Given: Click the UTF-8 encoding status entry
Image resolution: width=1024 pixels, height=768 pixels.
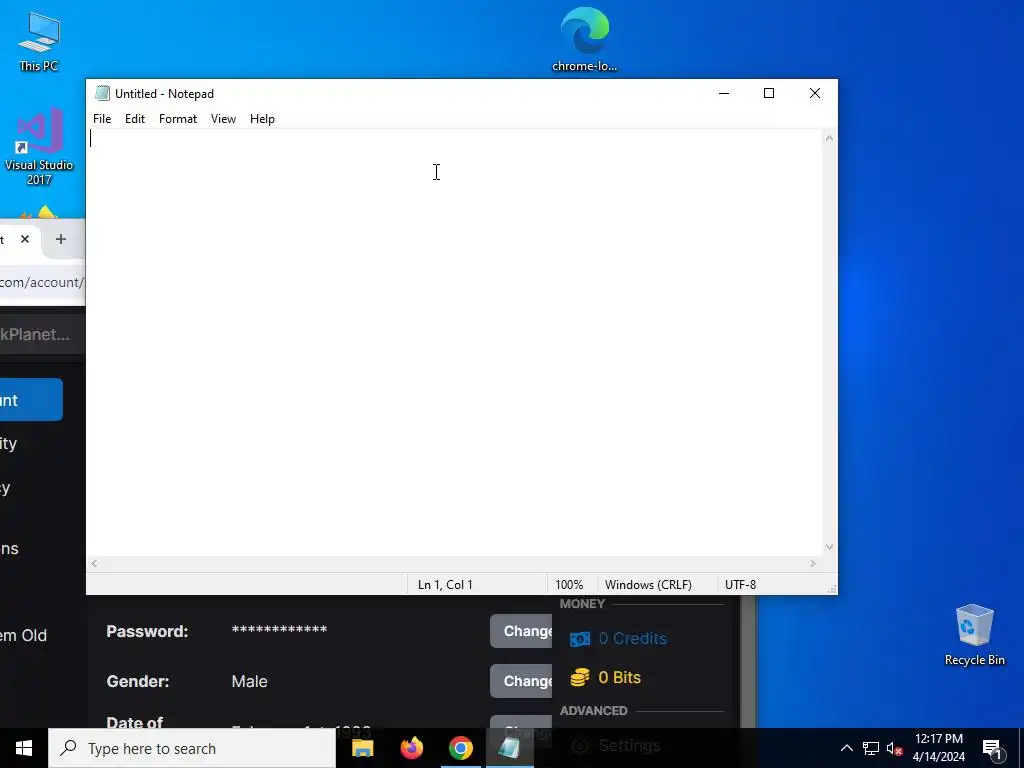Looking at the screenshot, I should [741, 584].
